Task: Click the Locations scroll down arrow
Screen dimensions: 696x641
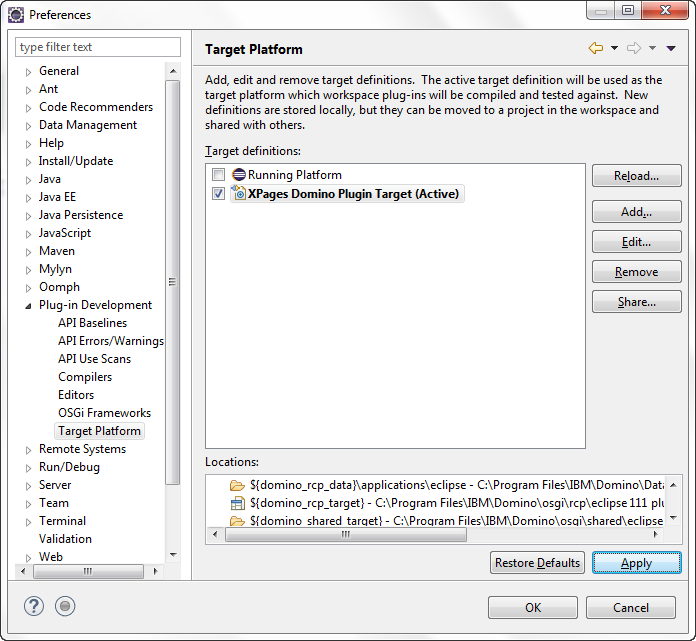Action: click(673, 518)
